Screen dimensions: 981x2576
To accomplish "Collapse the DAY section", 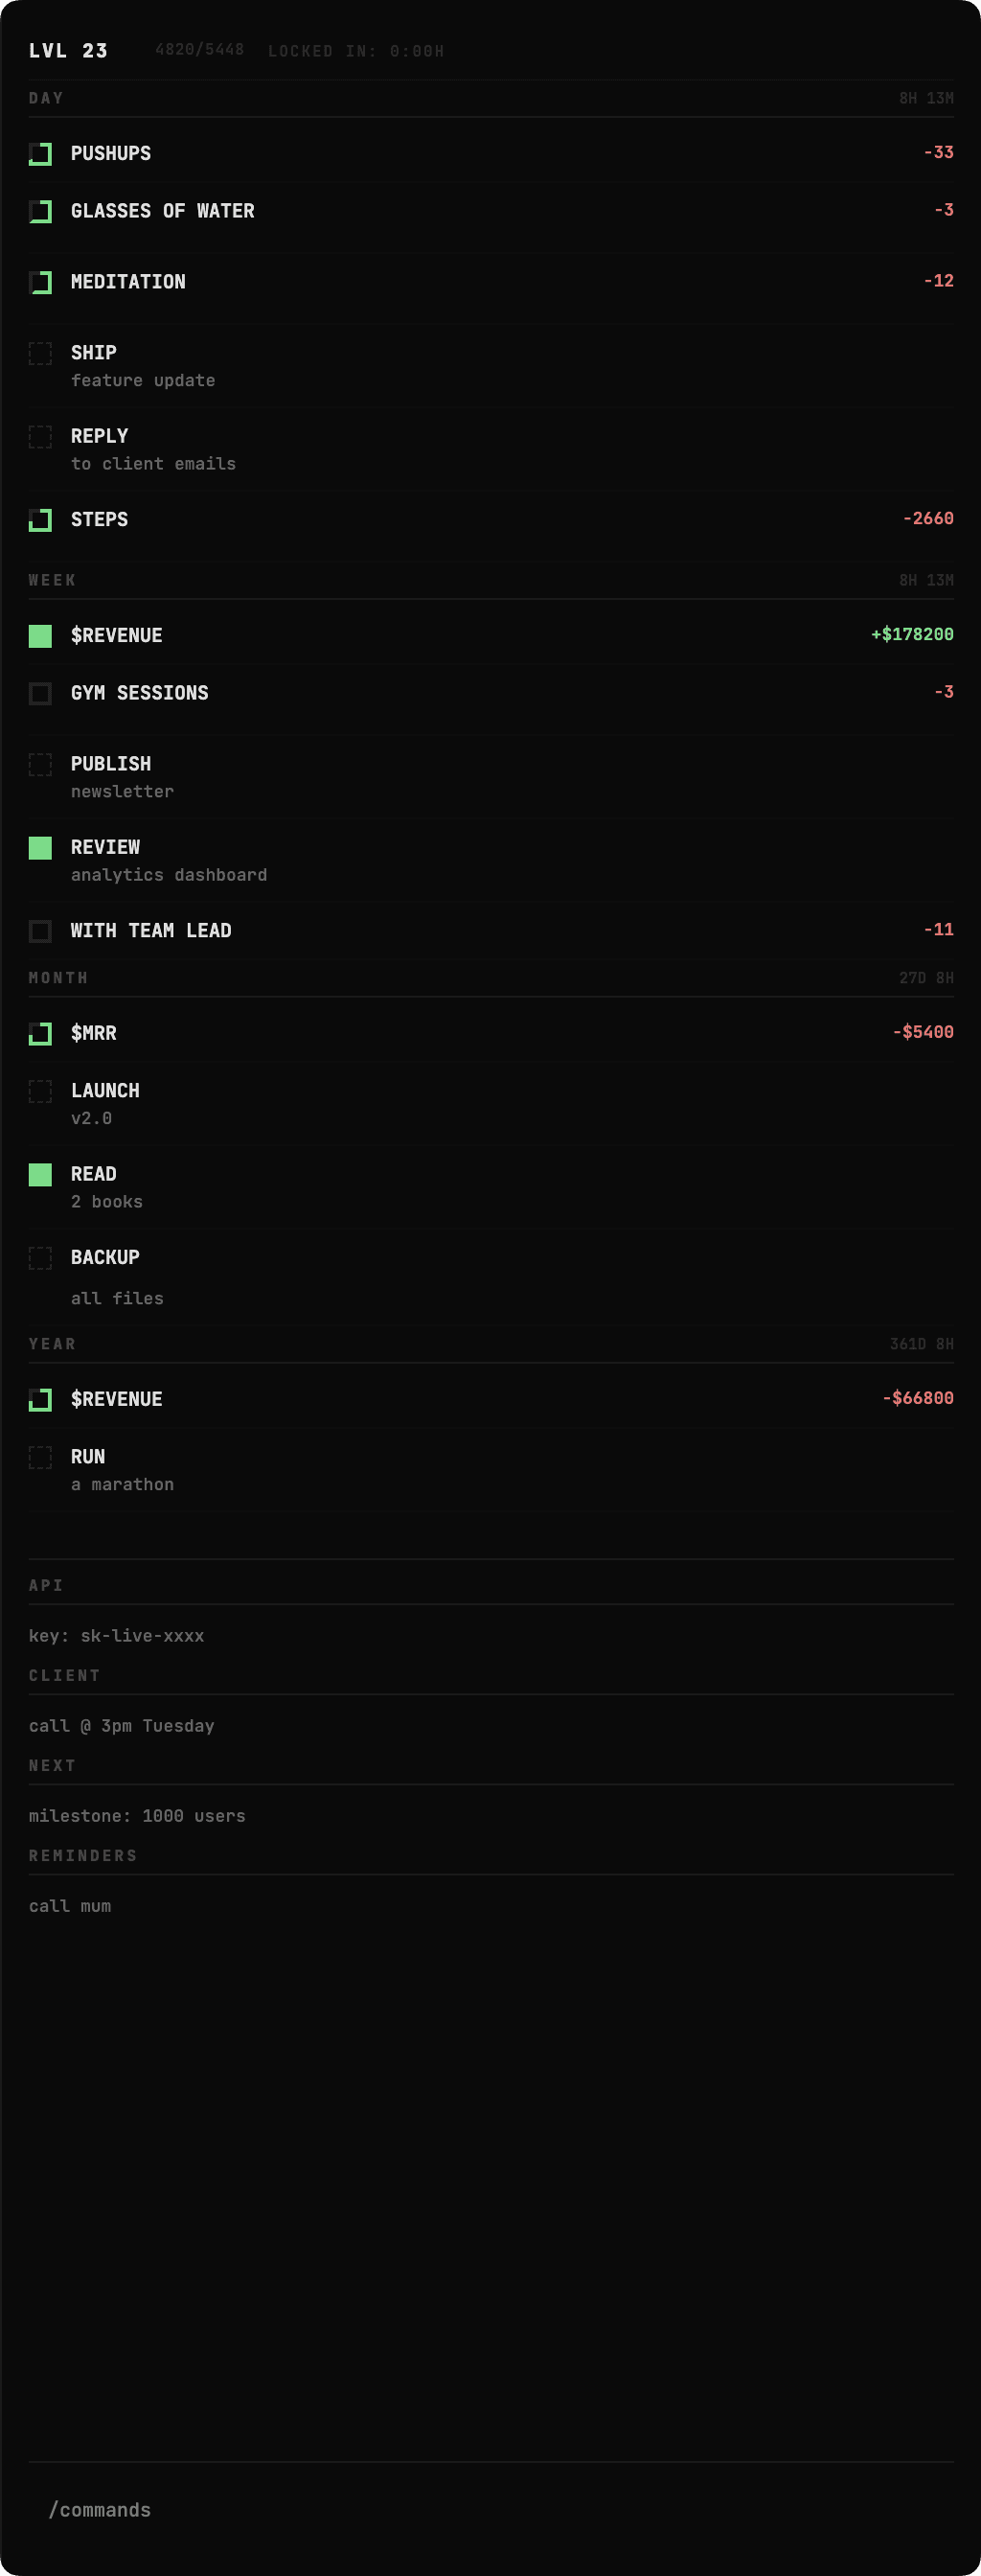I will (x=46, y=98).
